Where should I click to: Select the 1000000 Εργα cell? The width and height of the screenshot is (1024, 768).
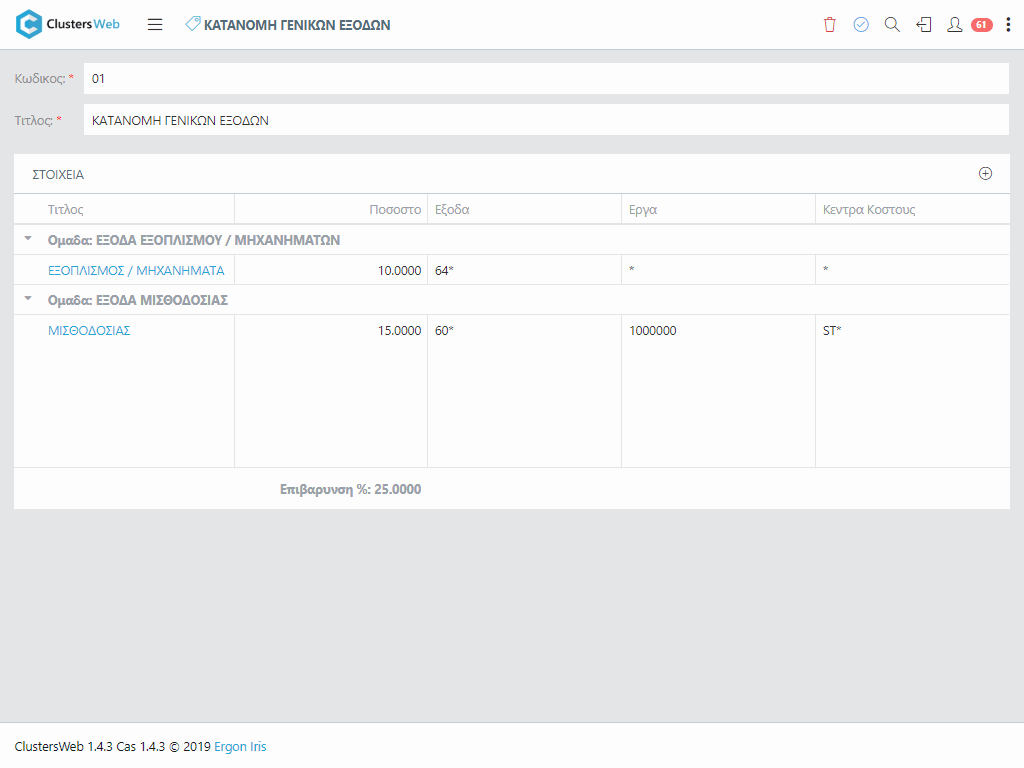[653, 330]
